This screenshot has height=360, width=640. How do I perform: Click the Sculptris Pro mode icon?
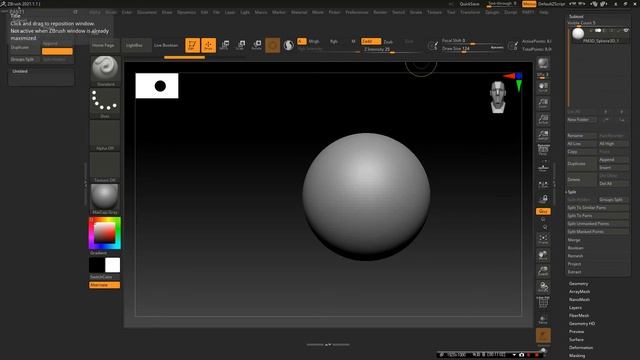point(289,45)
